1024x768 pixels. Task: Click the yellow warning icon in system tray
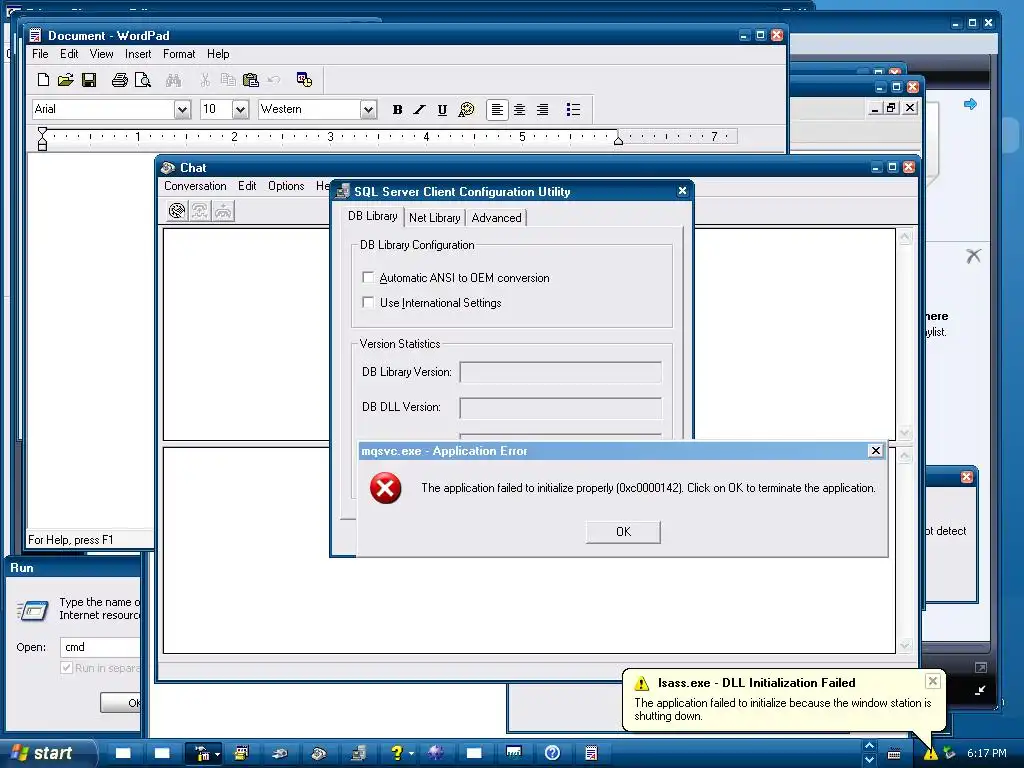(931, 754)
